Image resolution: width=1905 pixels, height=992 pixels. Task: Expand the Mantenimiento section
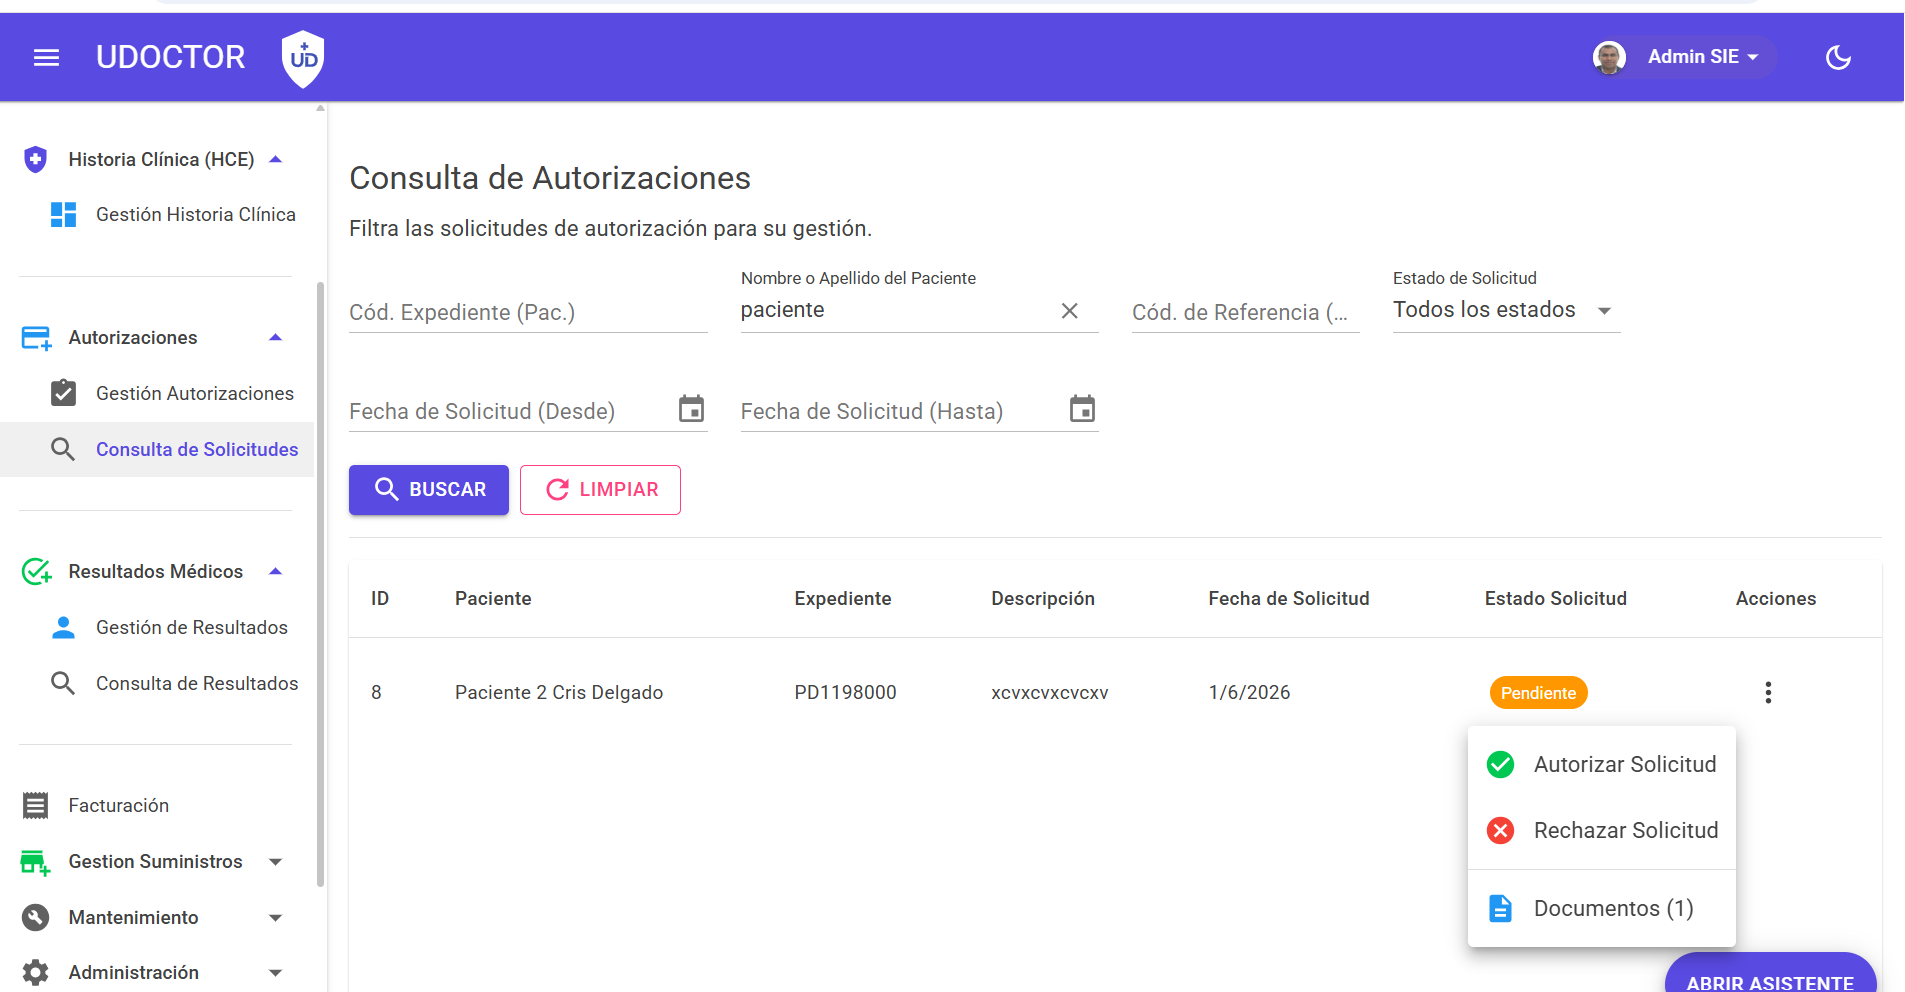(276, 918)
